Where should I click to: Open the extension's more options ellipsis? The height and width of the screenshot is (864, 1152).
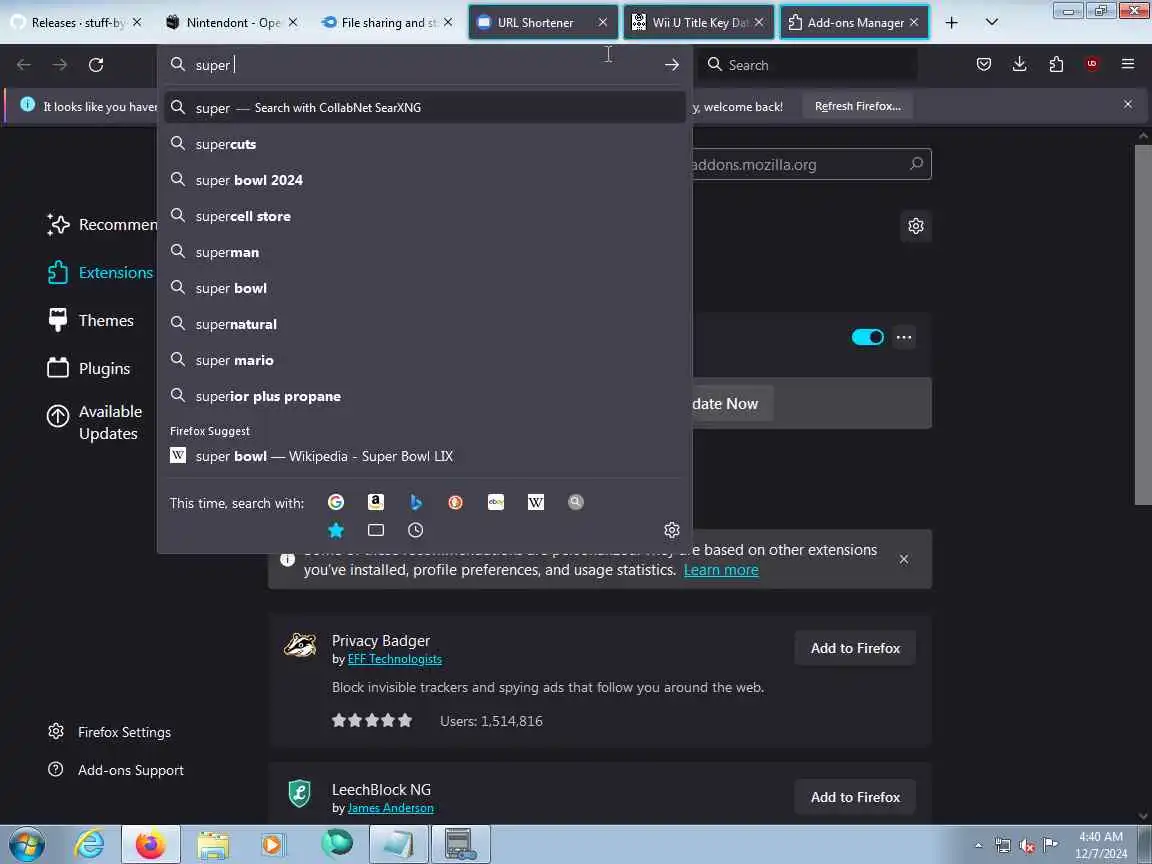coord(904,337)
